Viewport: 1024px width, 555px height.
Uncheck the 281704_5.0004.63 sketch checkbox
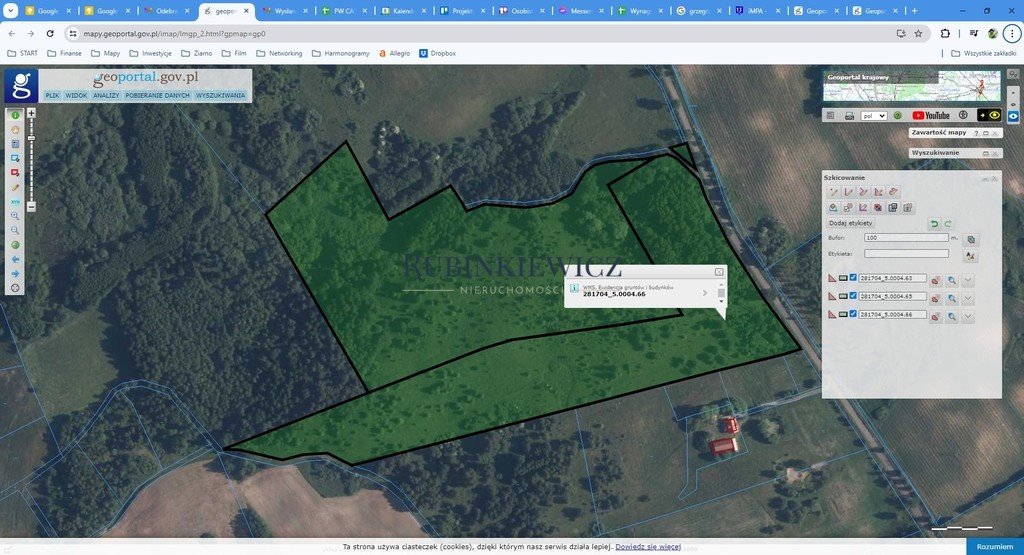click(853, 279)
